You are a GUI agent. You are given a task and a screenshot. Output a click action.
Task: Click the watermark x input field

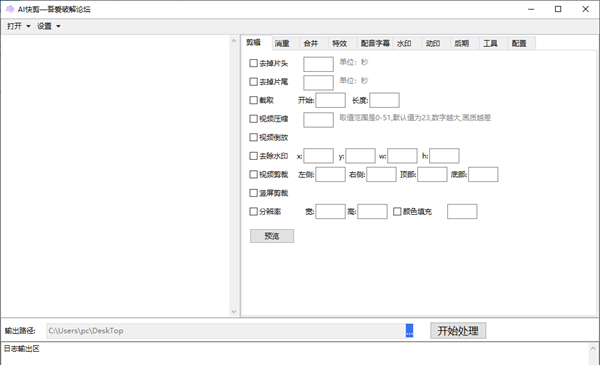(319, 156)
